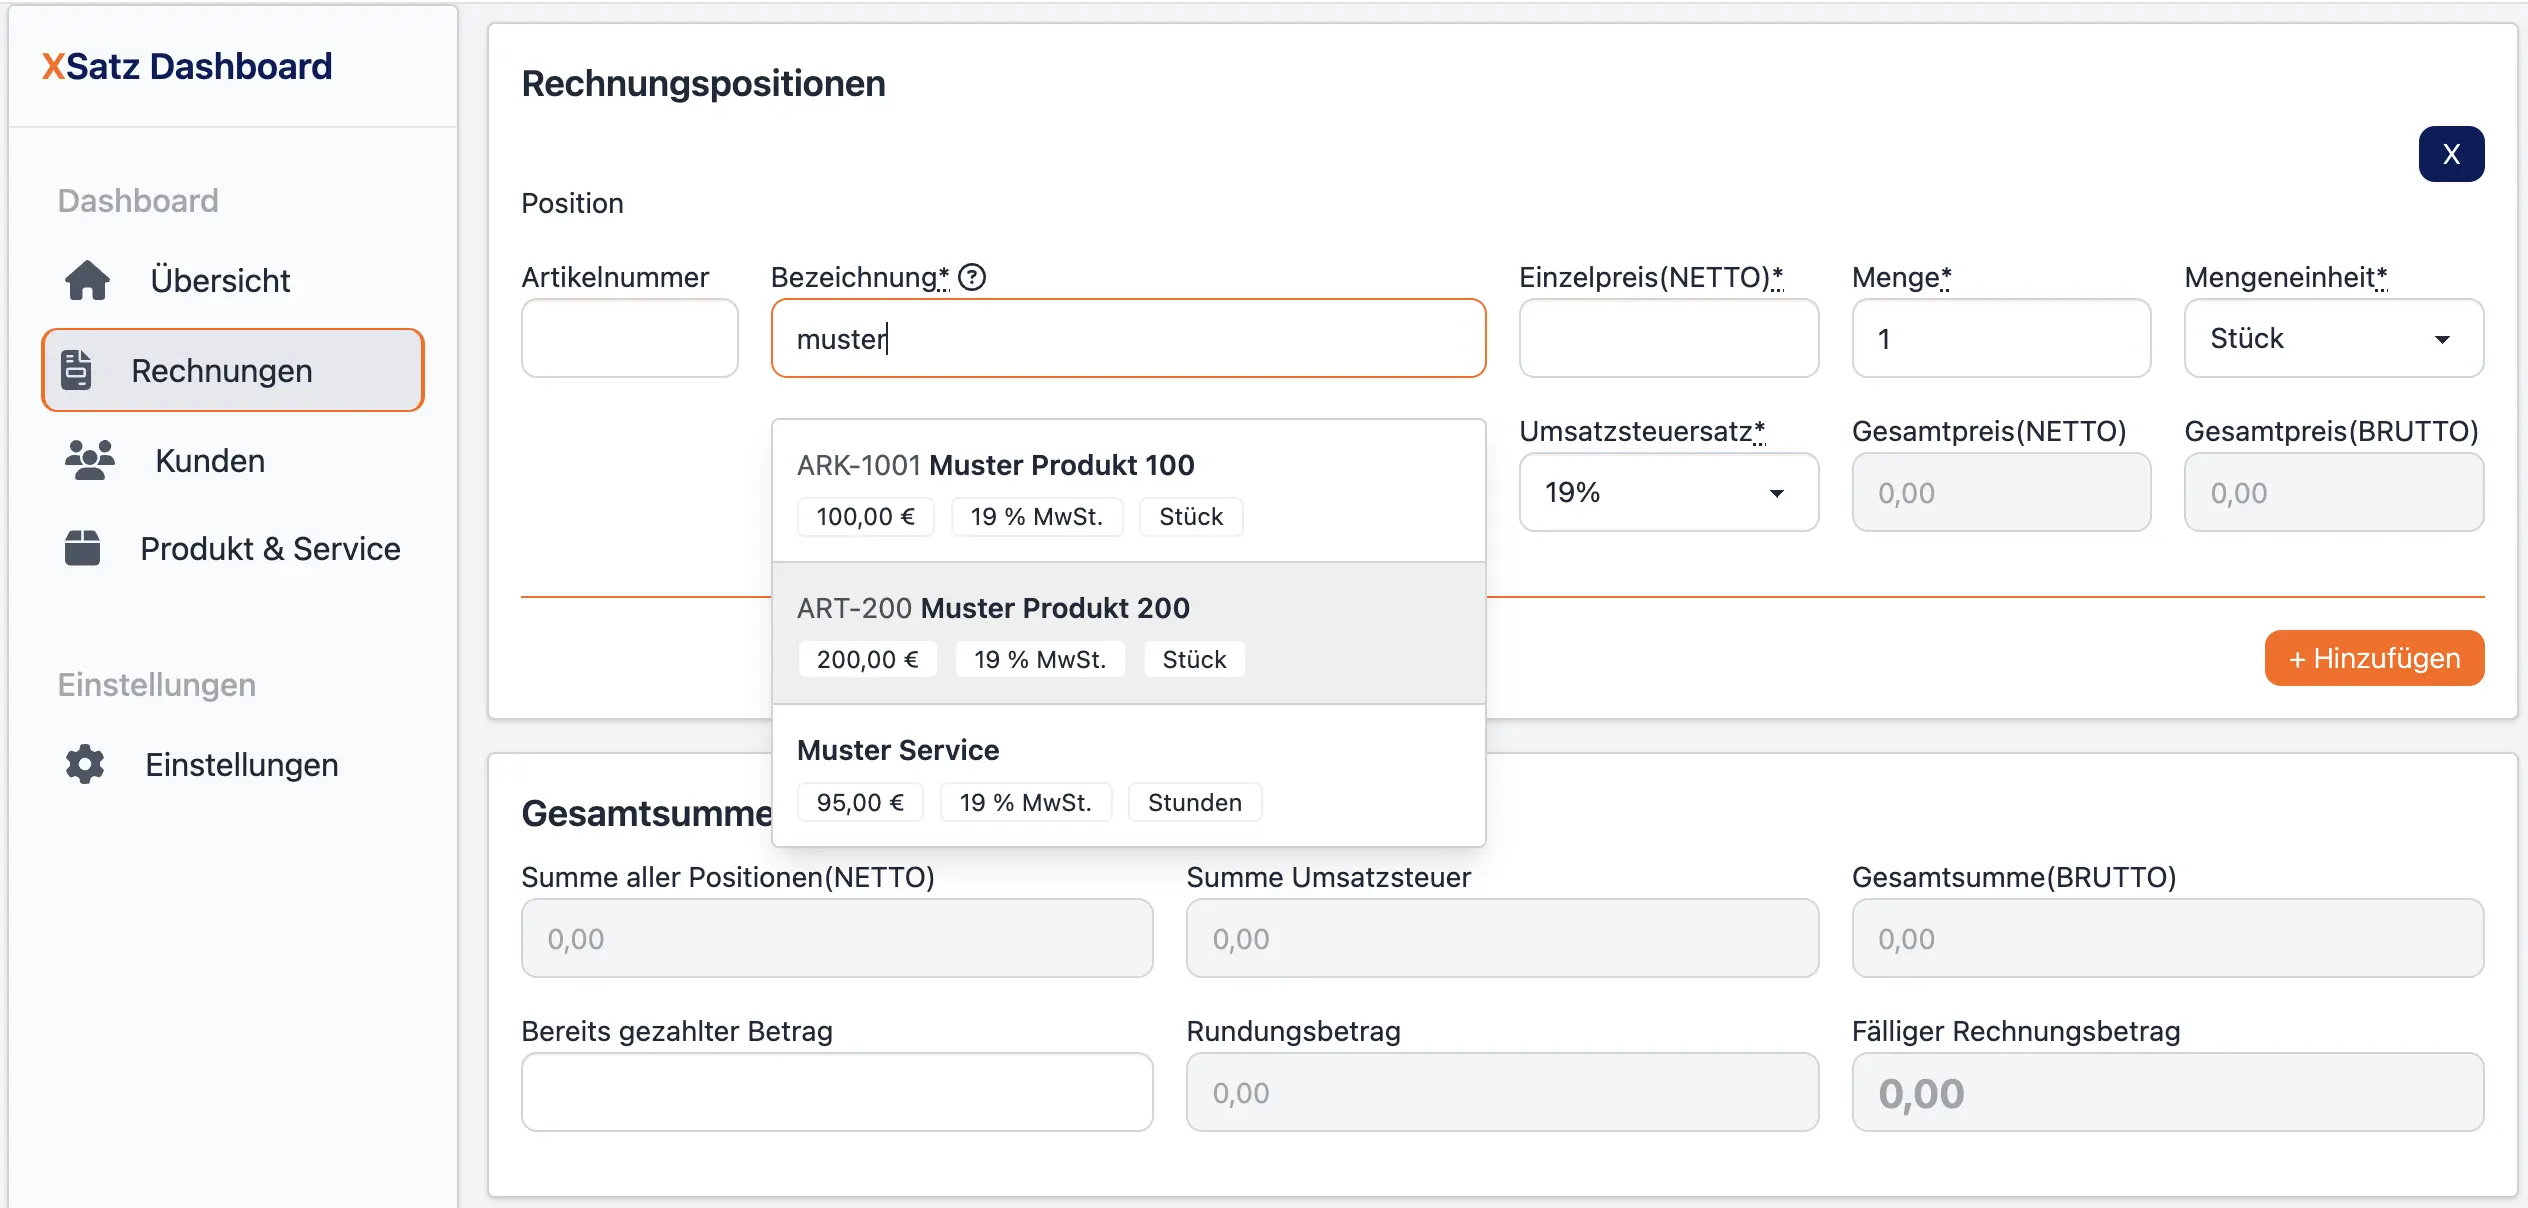Expand the unit selector arrow in Mengeneinheit

pos(2442,338)
